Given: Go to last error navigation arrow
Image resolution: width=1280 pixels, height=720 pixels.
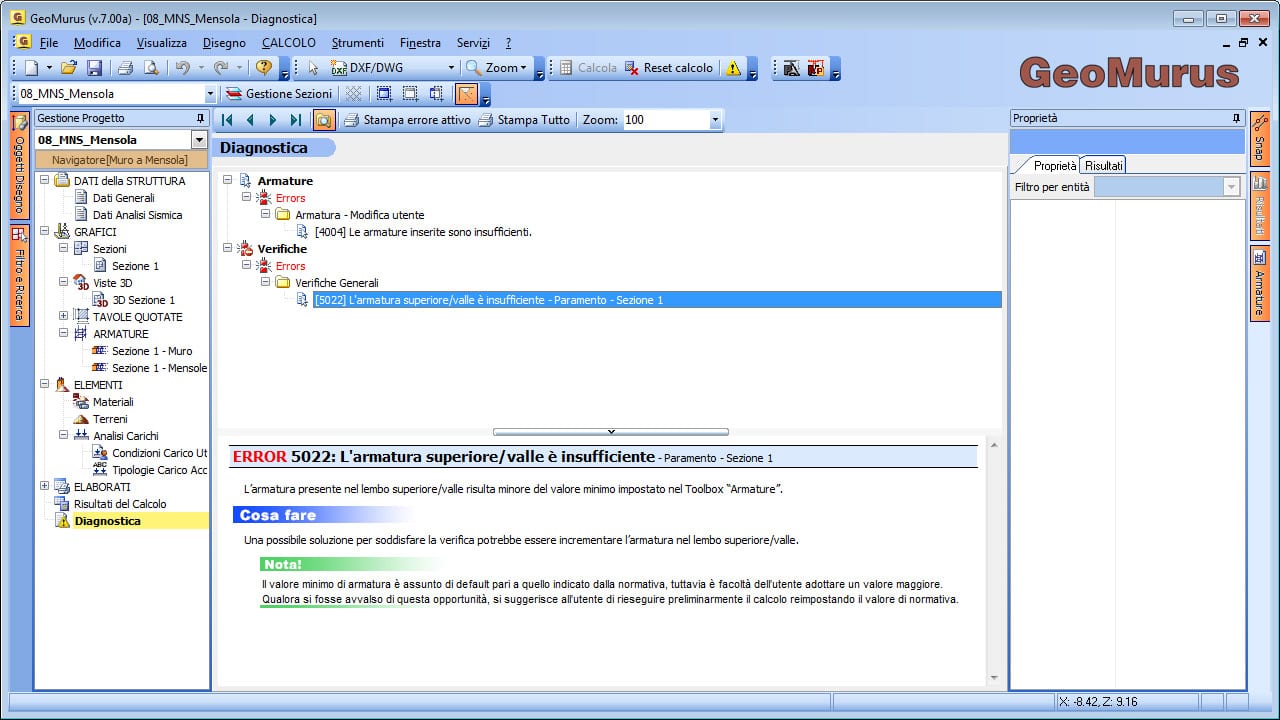Looking at the screenshot, I should click(x=295, y=120).
